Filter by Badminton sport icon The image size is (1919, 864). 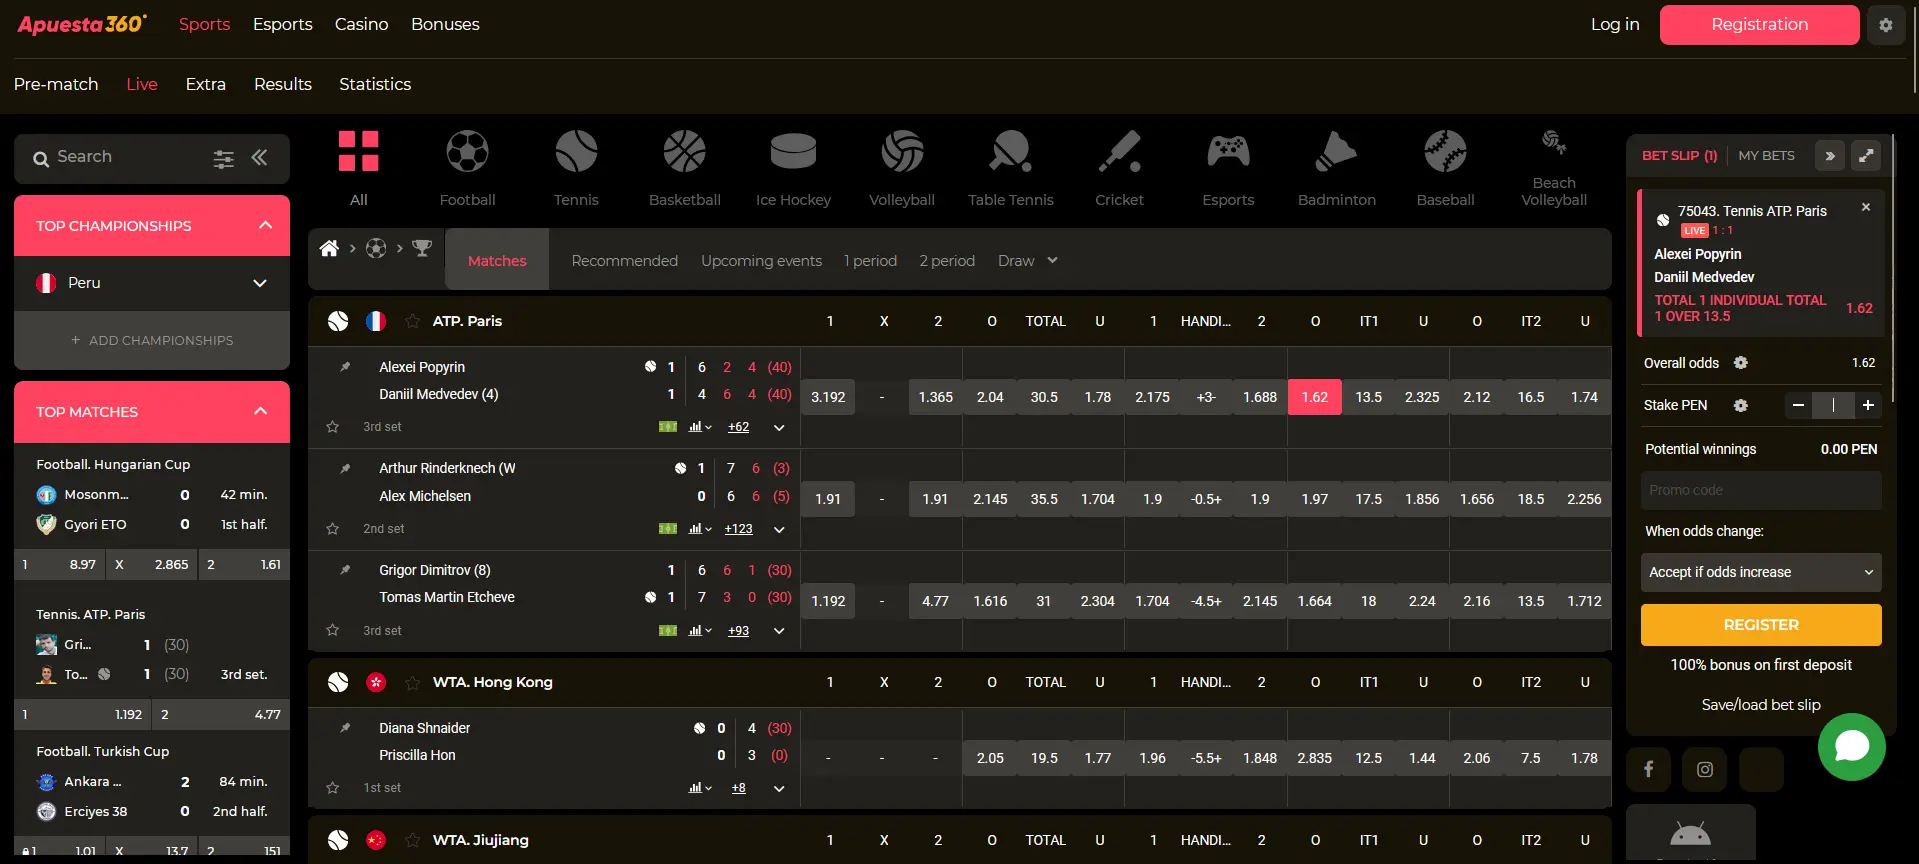(1337, 151)
